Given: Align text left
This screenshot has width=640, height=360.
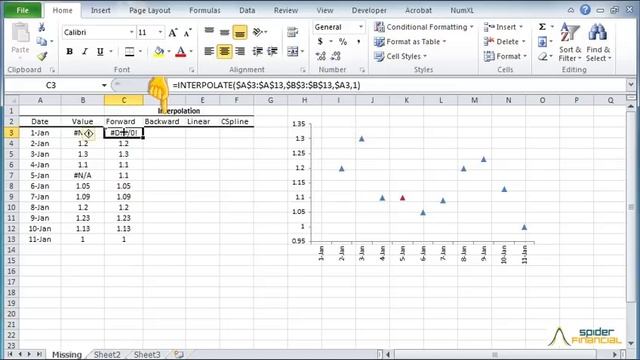Looking at the screenshot, I should coord(209,51).
